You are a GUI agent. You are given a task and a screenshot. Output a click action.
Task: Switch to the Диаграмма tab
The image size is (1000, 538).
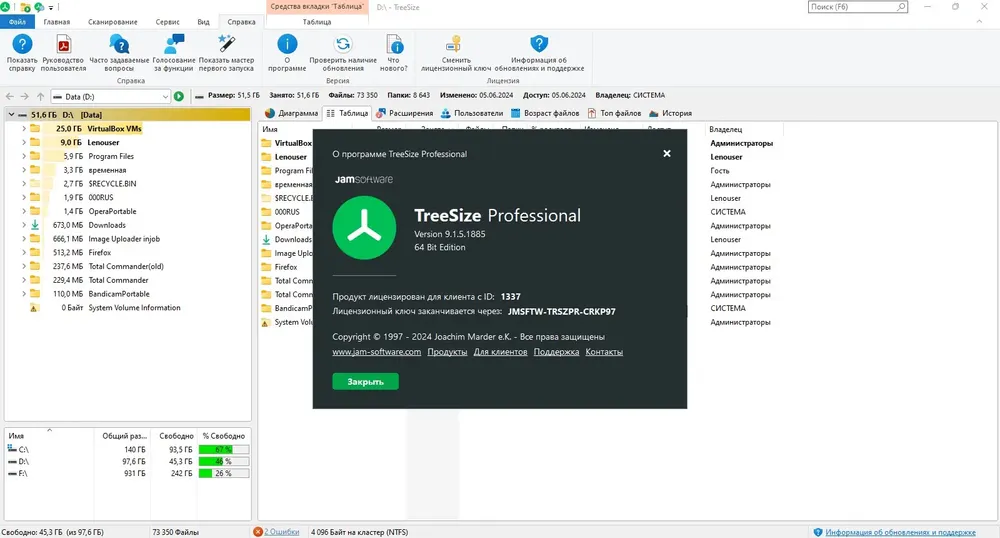click(x=291, y=113)
